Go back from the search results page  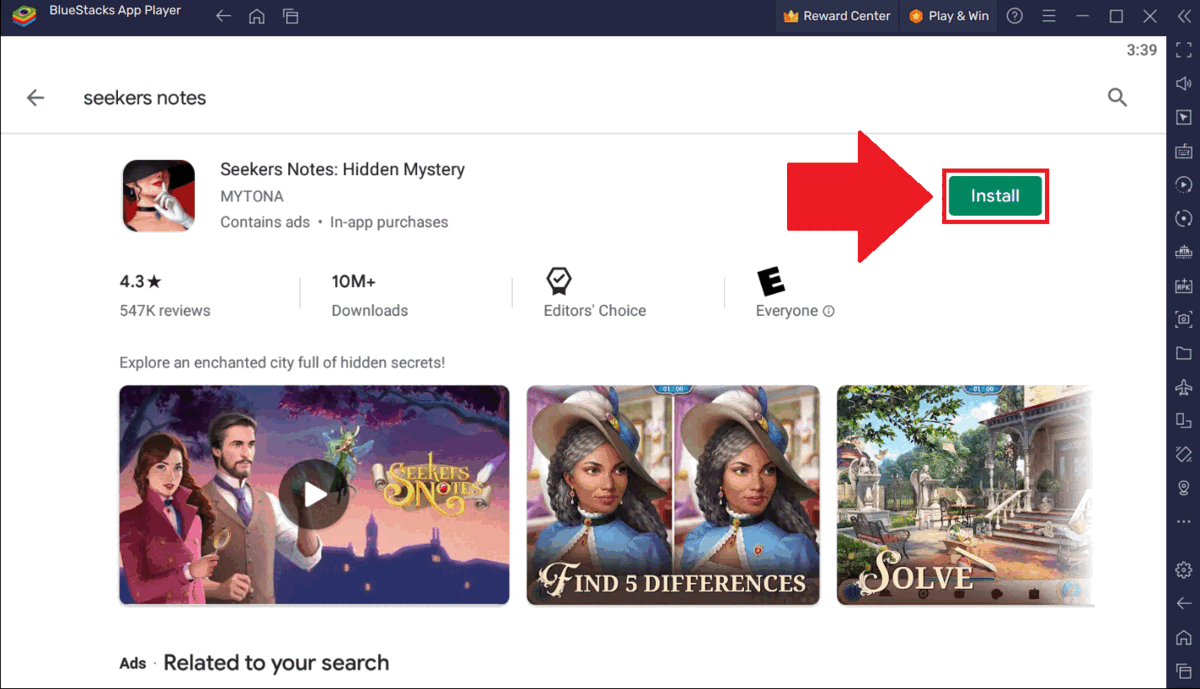pos(36,98)
